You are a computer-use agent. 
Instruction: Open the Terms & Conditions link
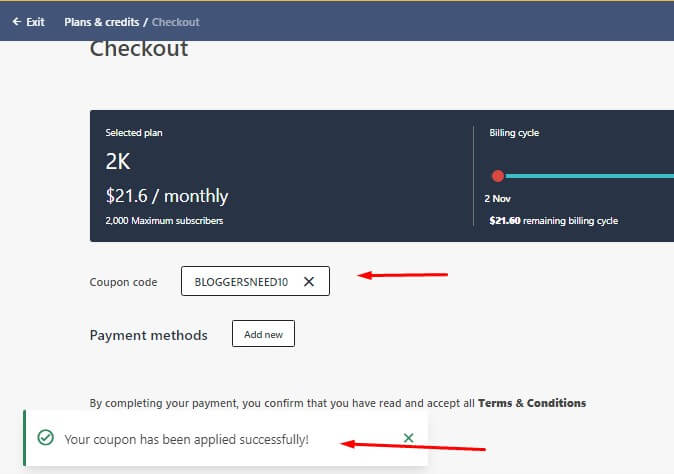coord(532,403)
